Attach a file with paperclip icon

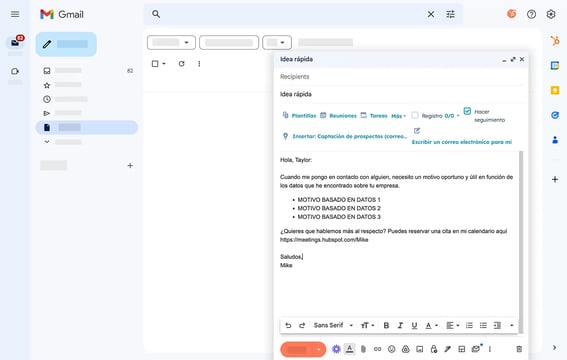(x=363, y=349)
